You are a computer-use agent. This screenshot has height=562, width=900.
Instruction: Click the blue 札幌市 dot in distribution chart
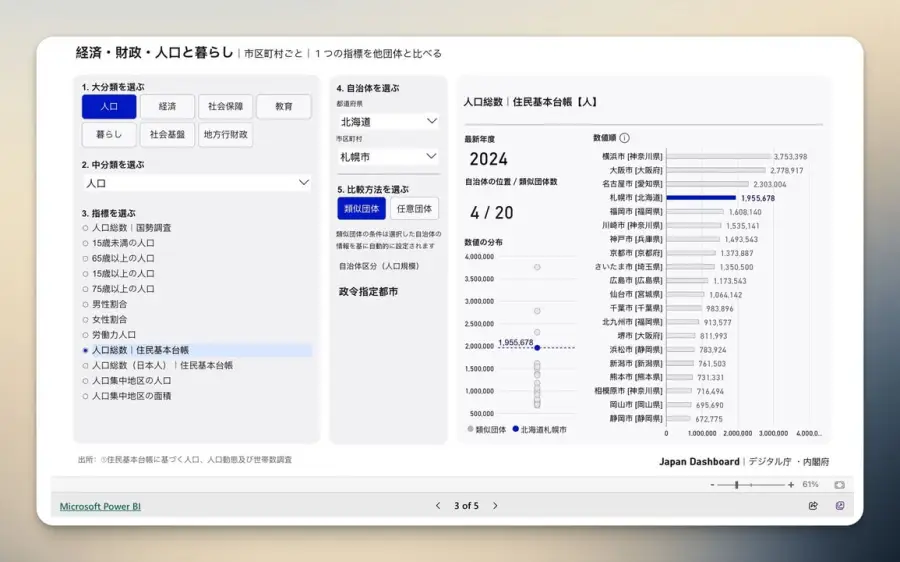tap(537, 348)
